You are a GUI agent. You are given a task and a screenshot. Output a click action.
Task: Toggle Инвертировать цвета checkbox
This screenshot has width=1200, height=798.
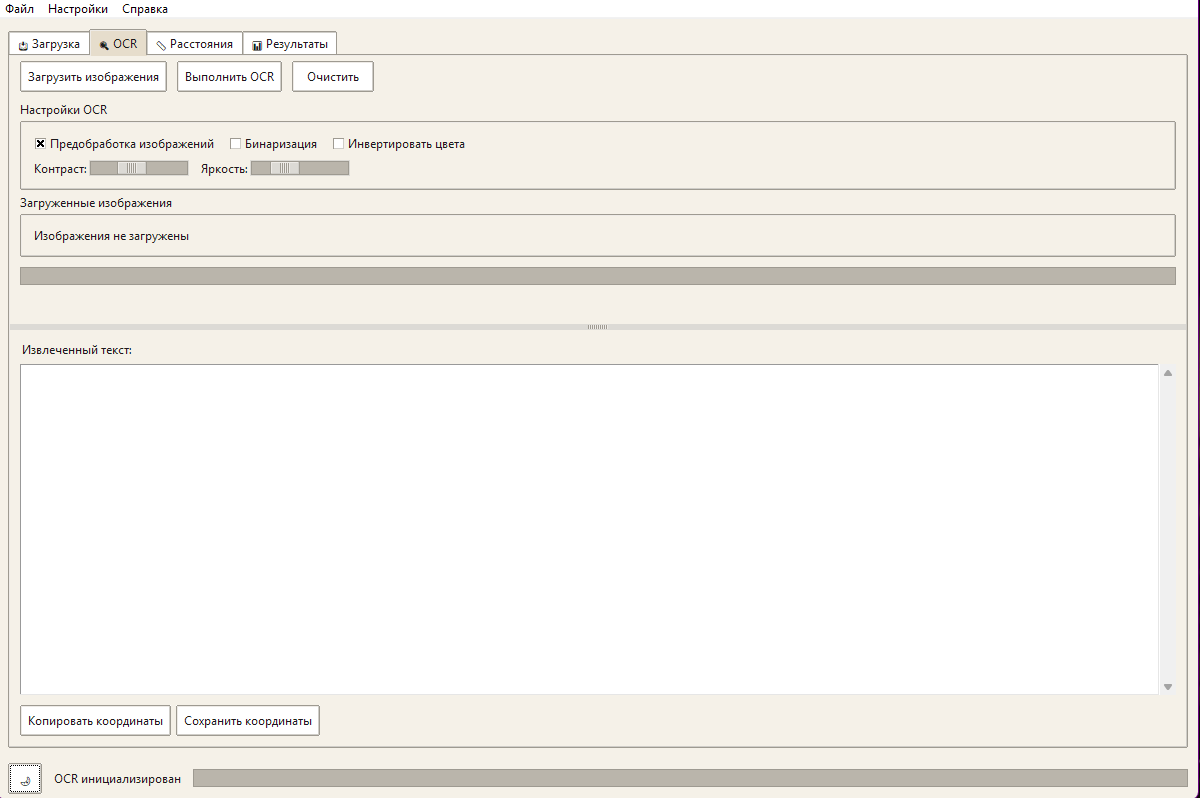[x=339, y=144]
